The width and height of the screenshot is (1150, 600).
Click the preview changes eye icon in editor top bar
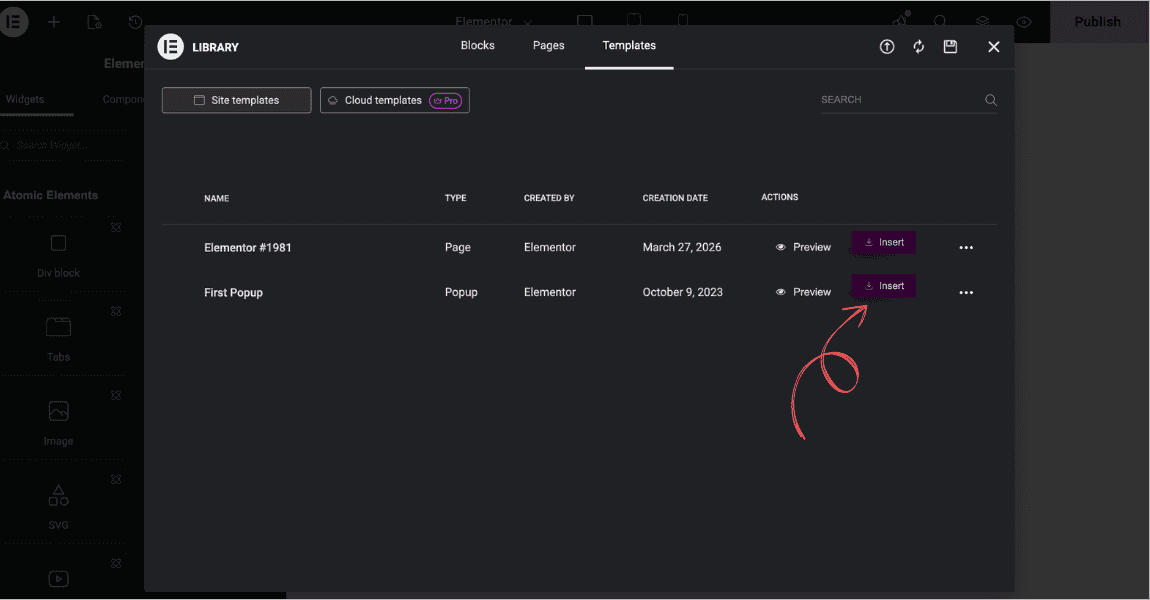(x=1024, y=22)
